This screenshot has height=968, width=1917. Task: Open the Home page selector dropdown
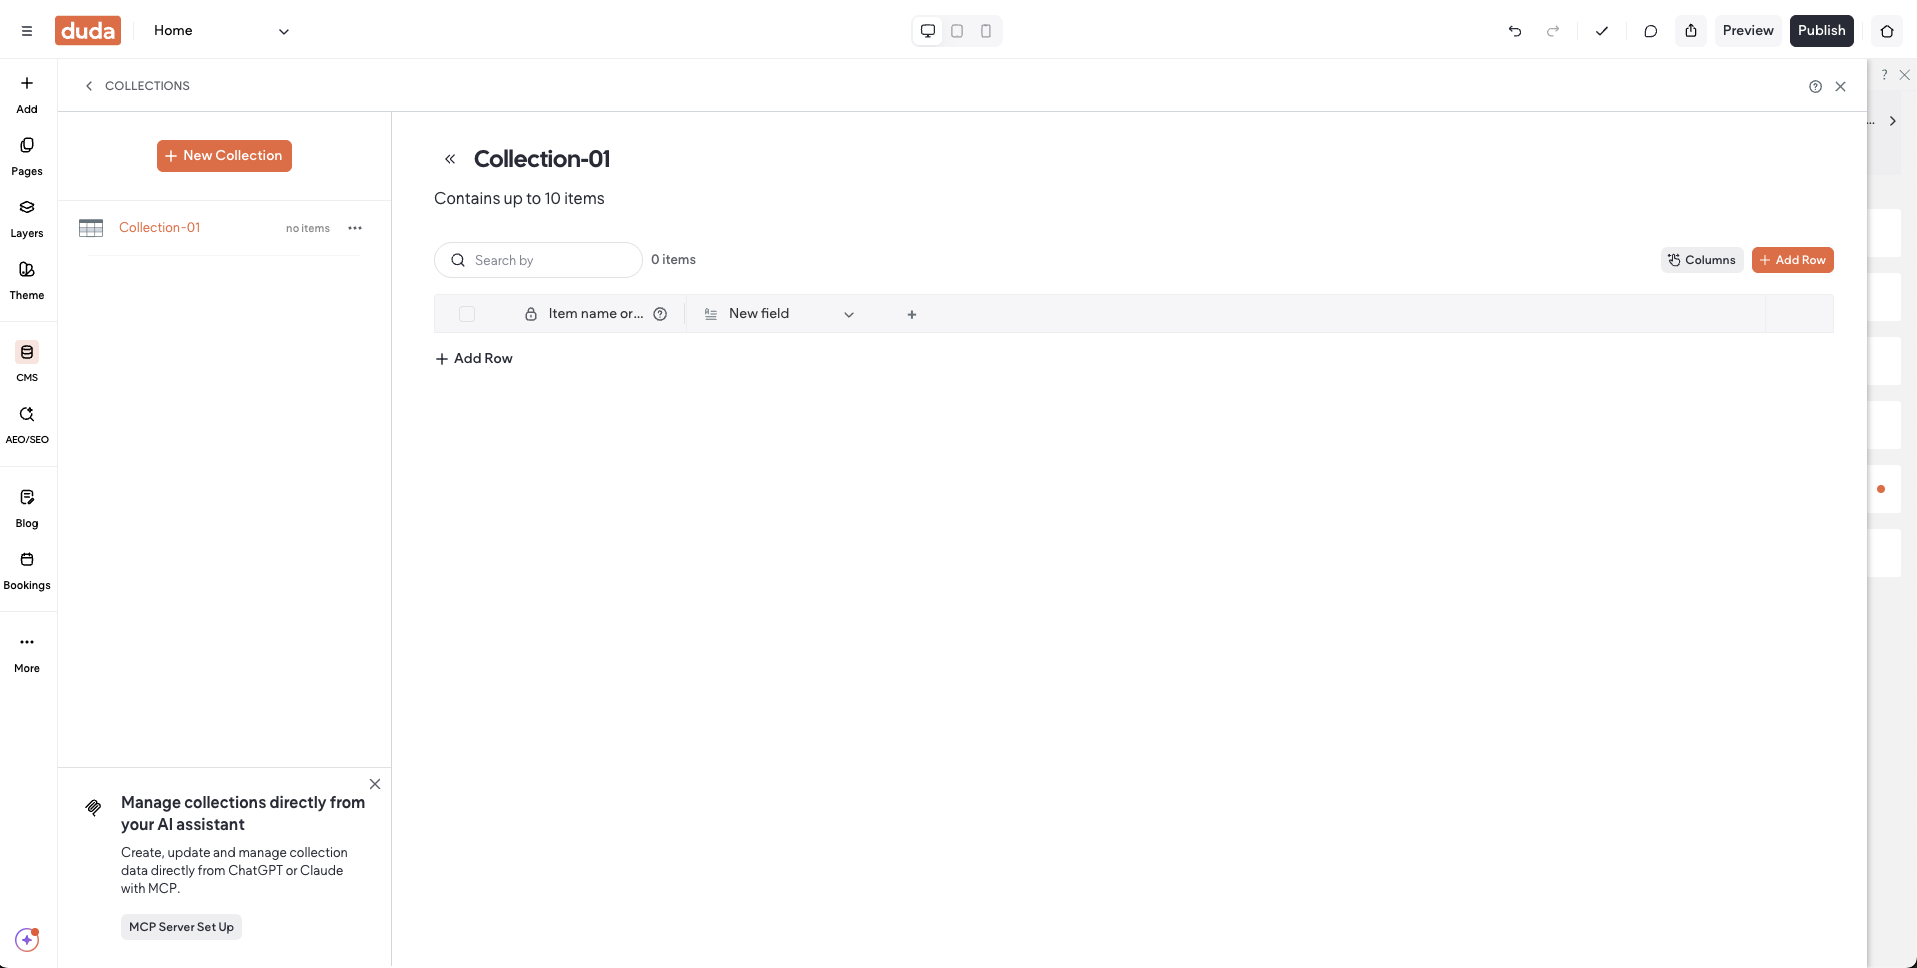click(222, 31)
